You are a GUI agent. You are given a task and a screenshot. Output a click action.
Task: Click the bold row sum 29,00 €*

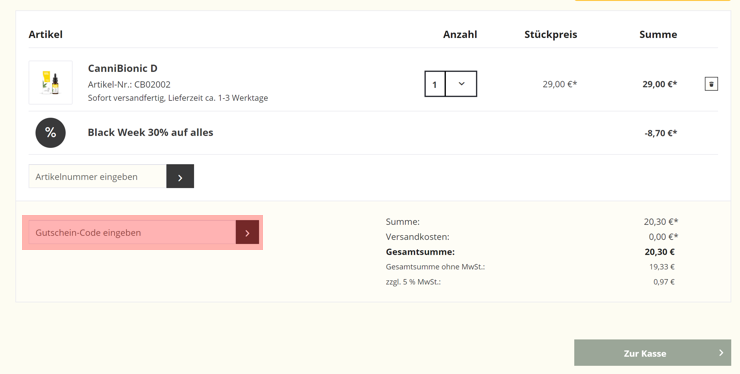tap(660, 85)
